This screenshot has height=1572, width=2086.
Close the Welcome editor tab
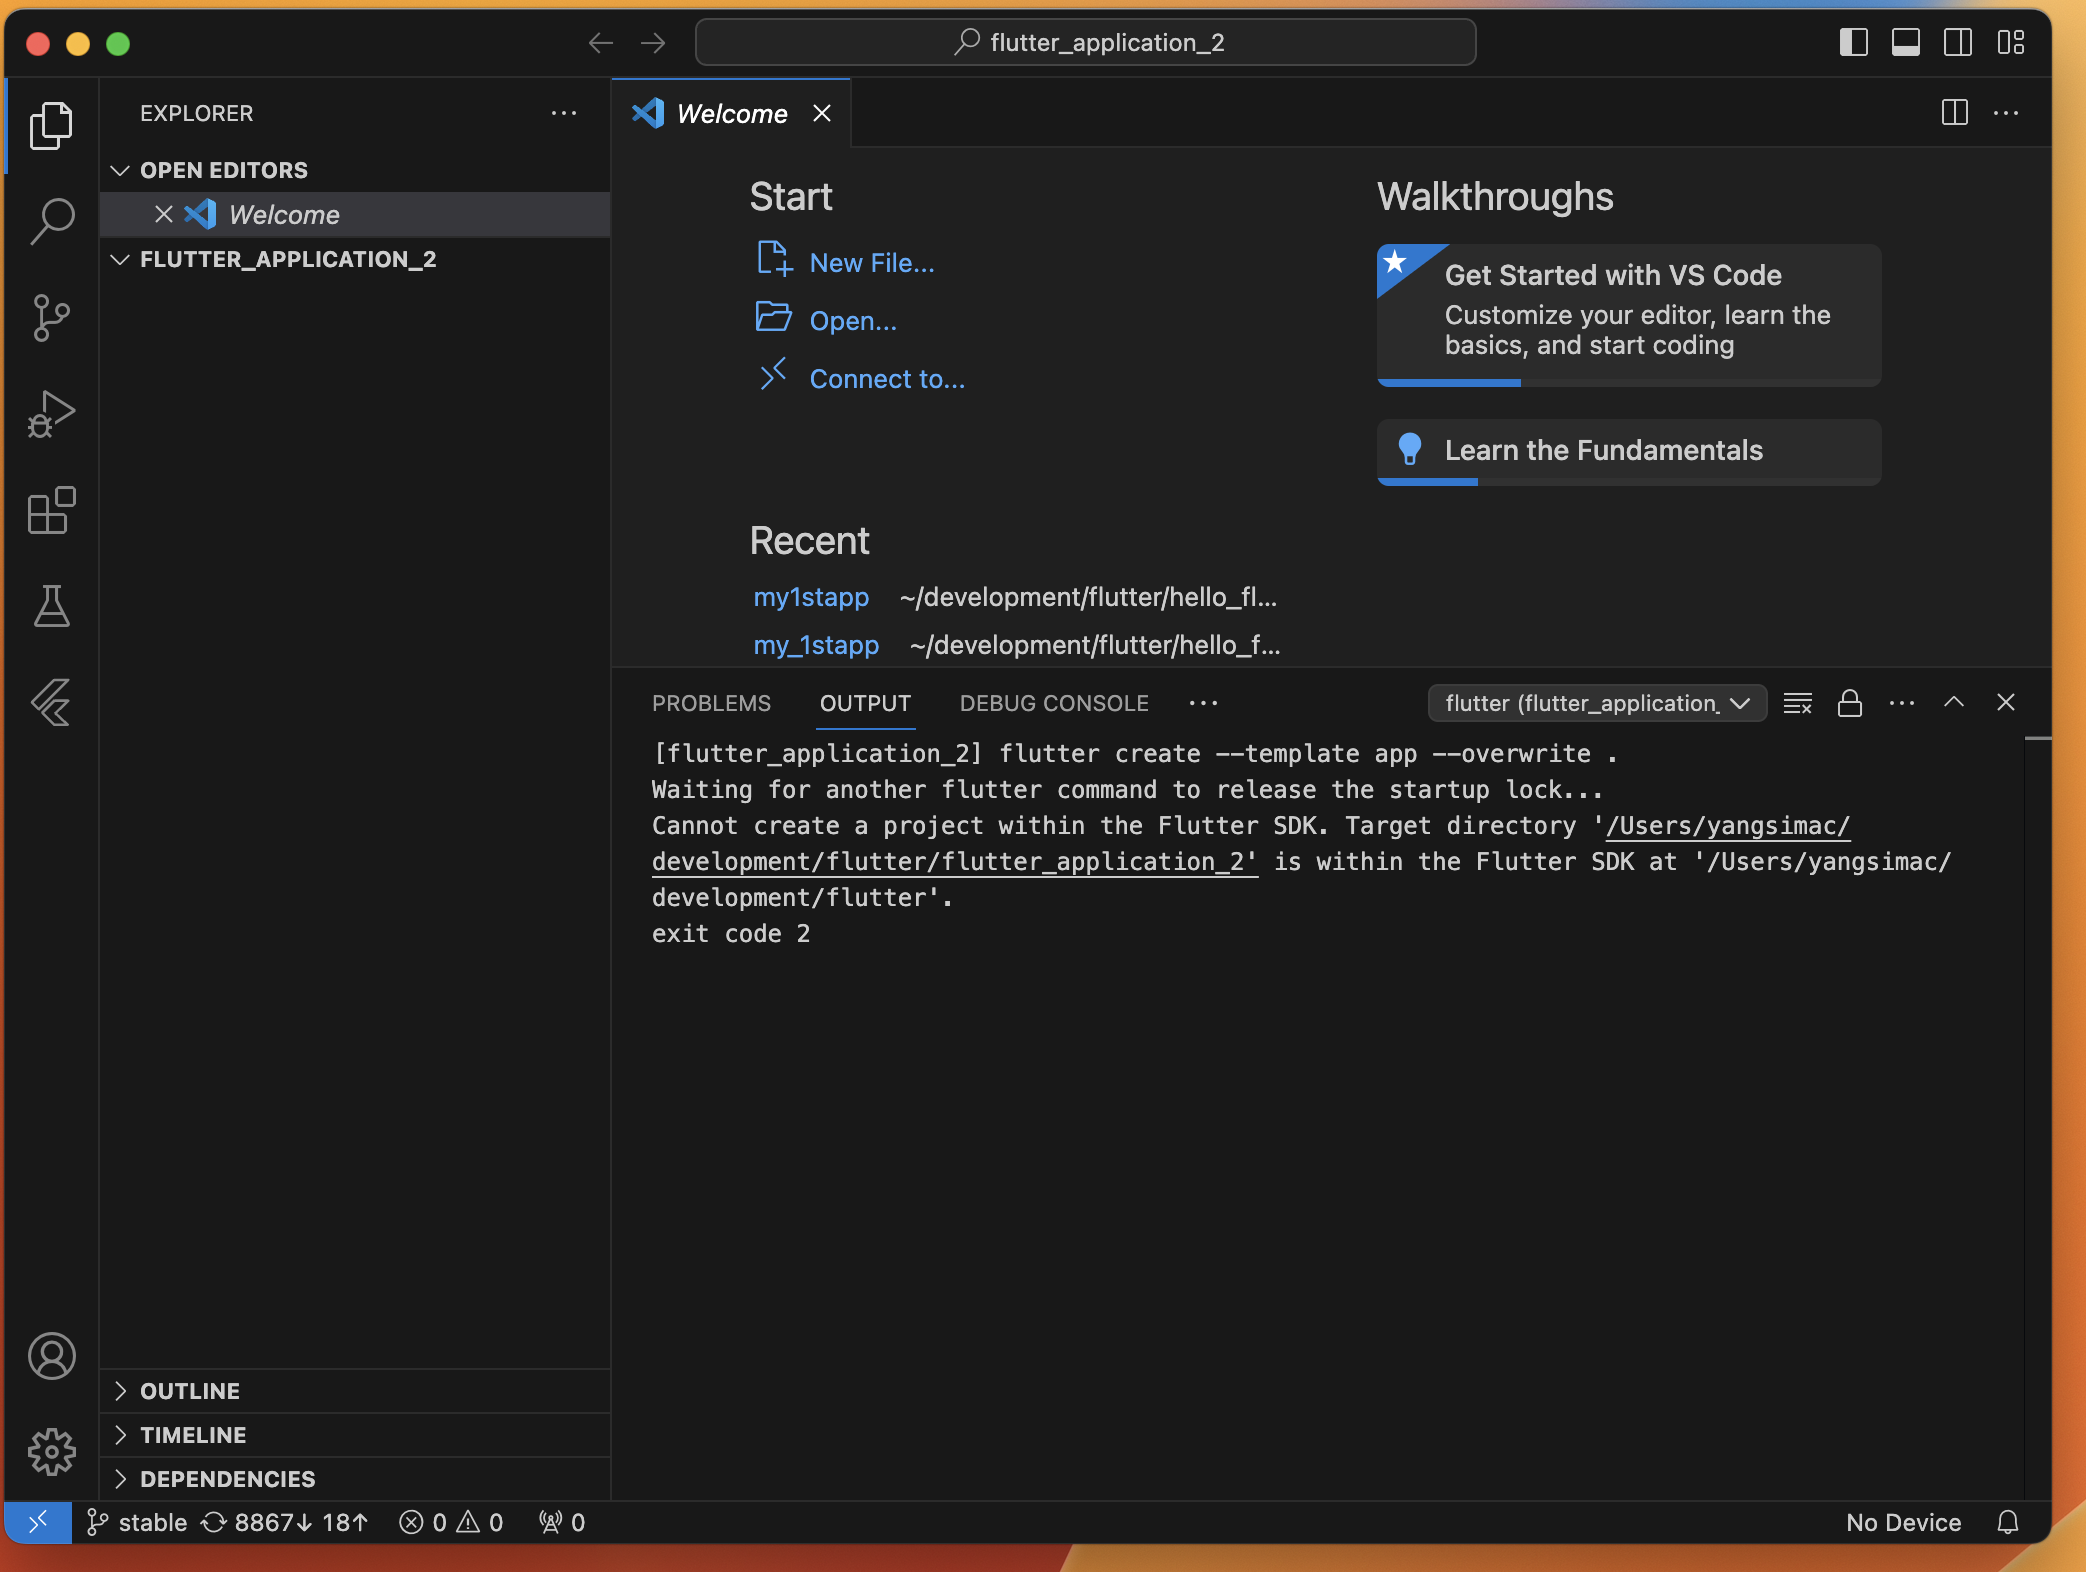[822, 113]
